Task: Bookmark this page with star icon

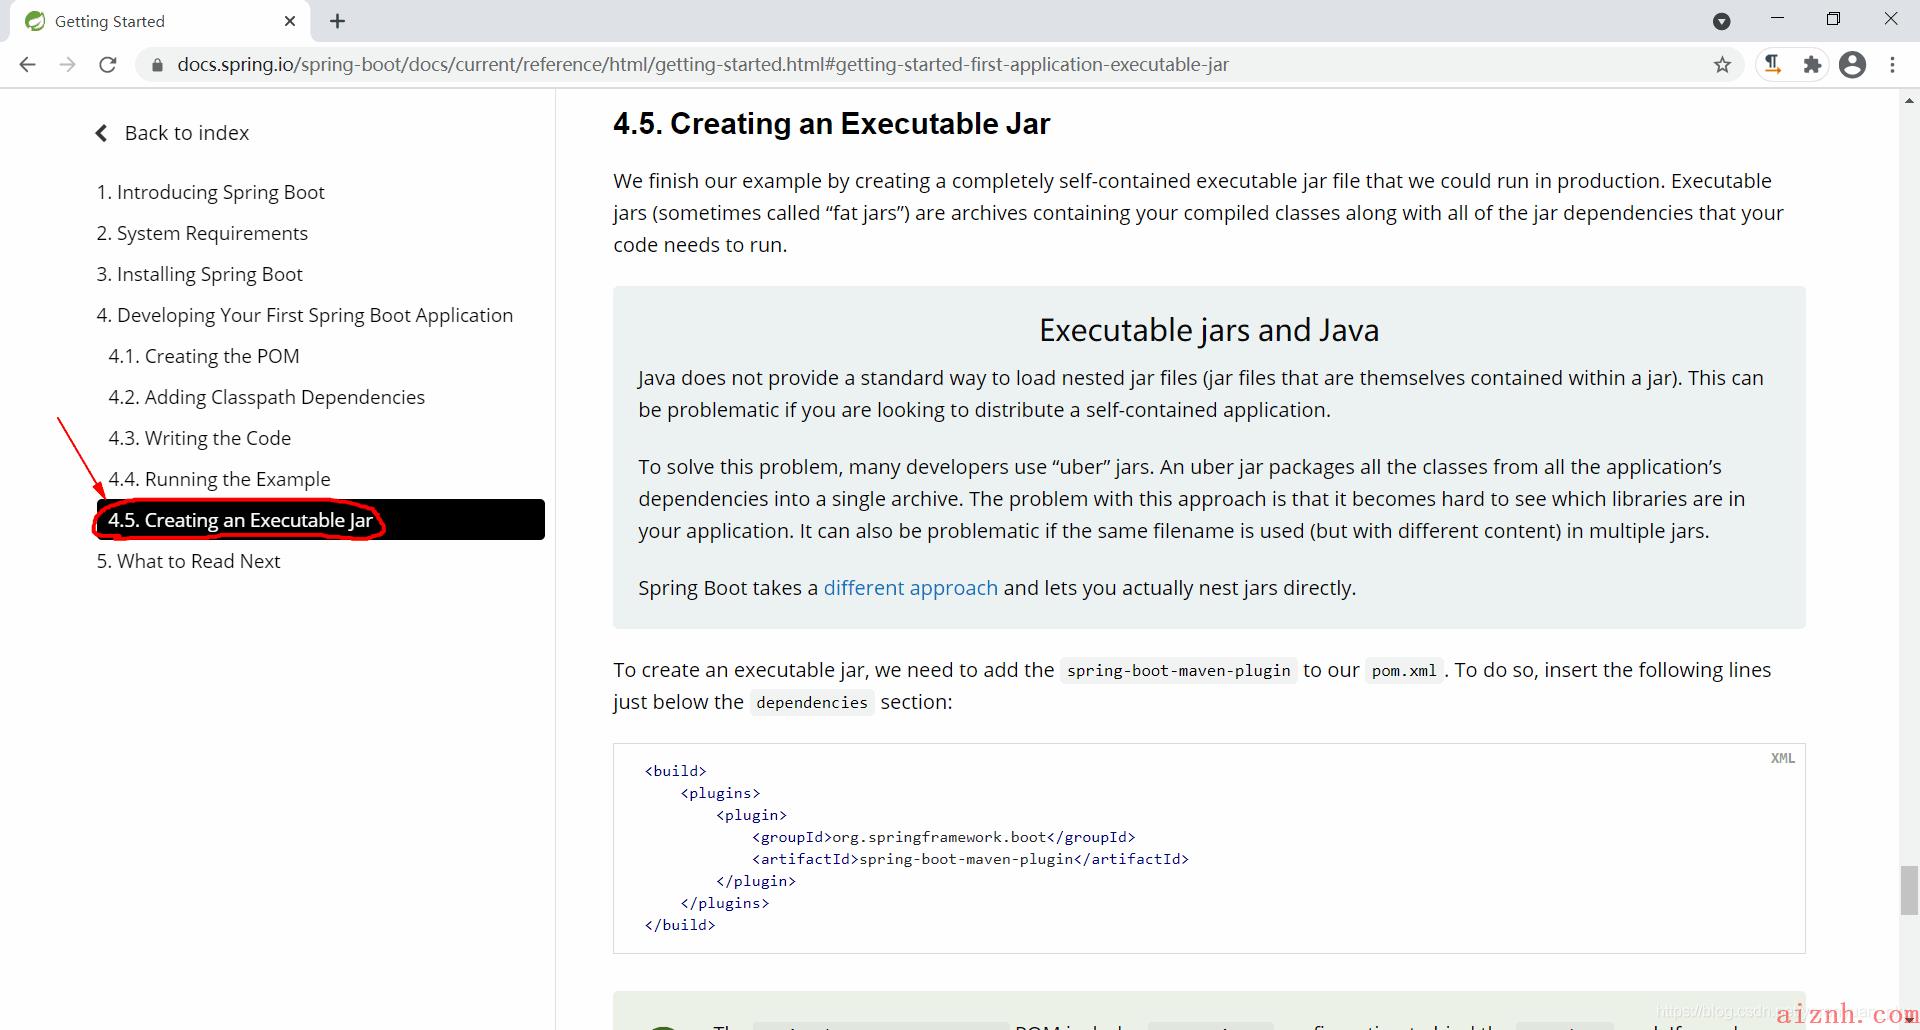Action: point(1722,65)
